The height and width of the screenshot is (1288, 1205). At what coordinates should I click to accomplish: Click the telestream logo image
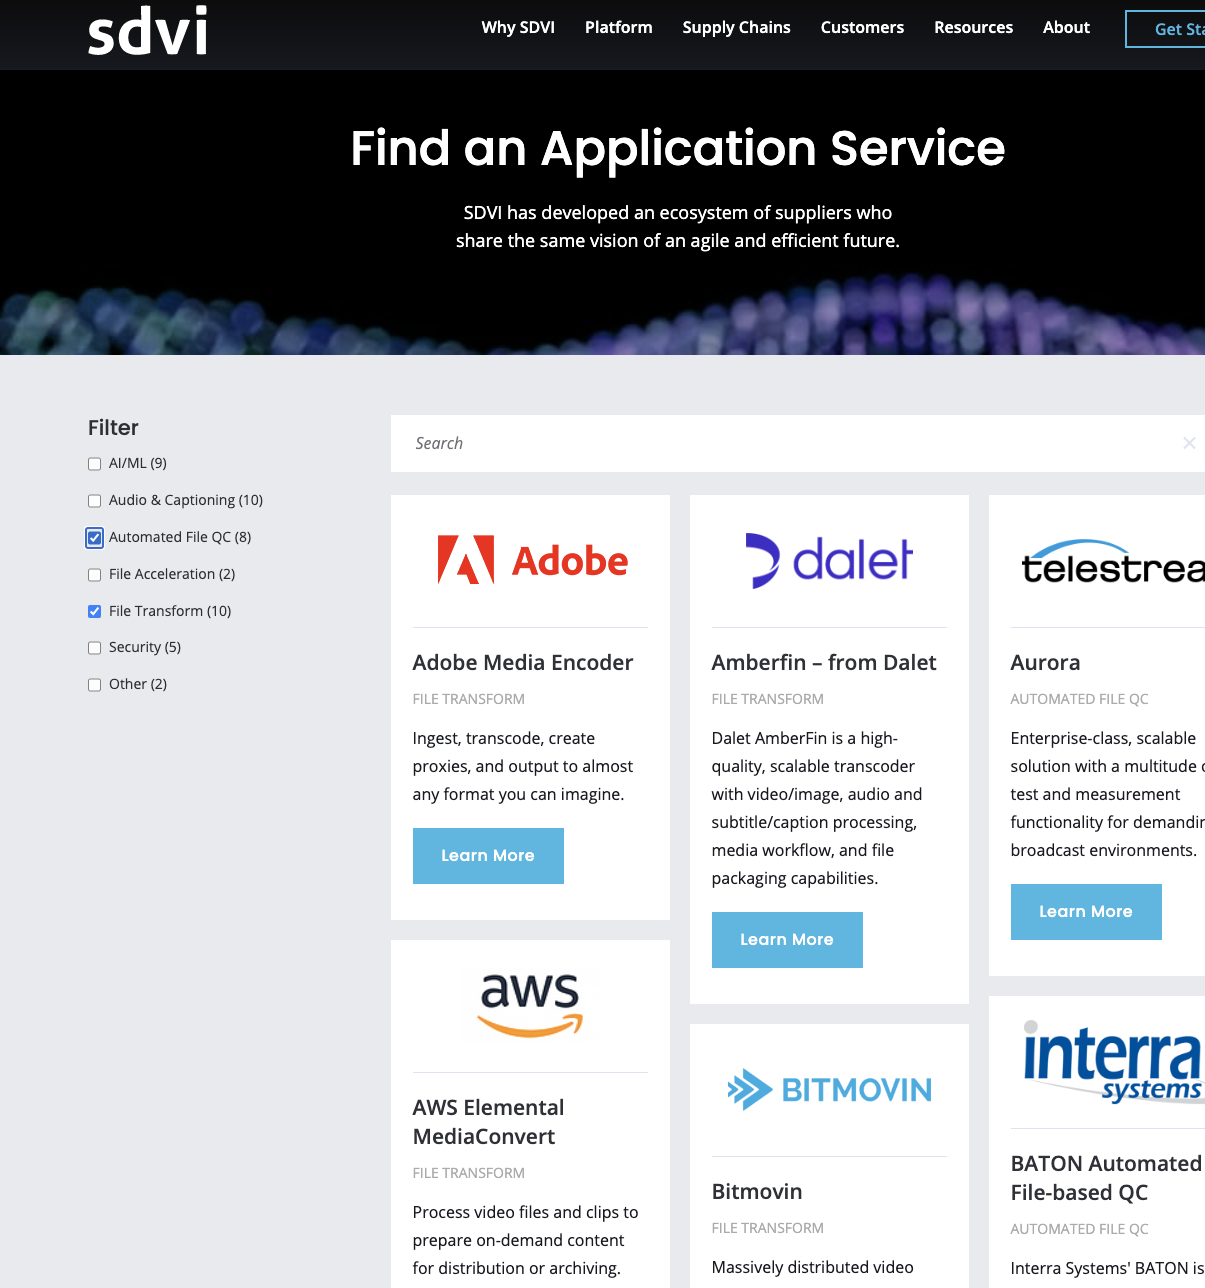coord(1113,563)
